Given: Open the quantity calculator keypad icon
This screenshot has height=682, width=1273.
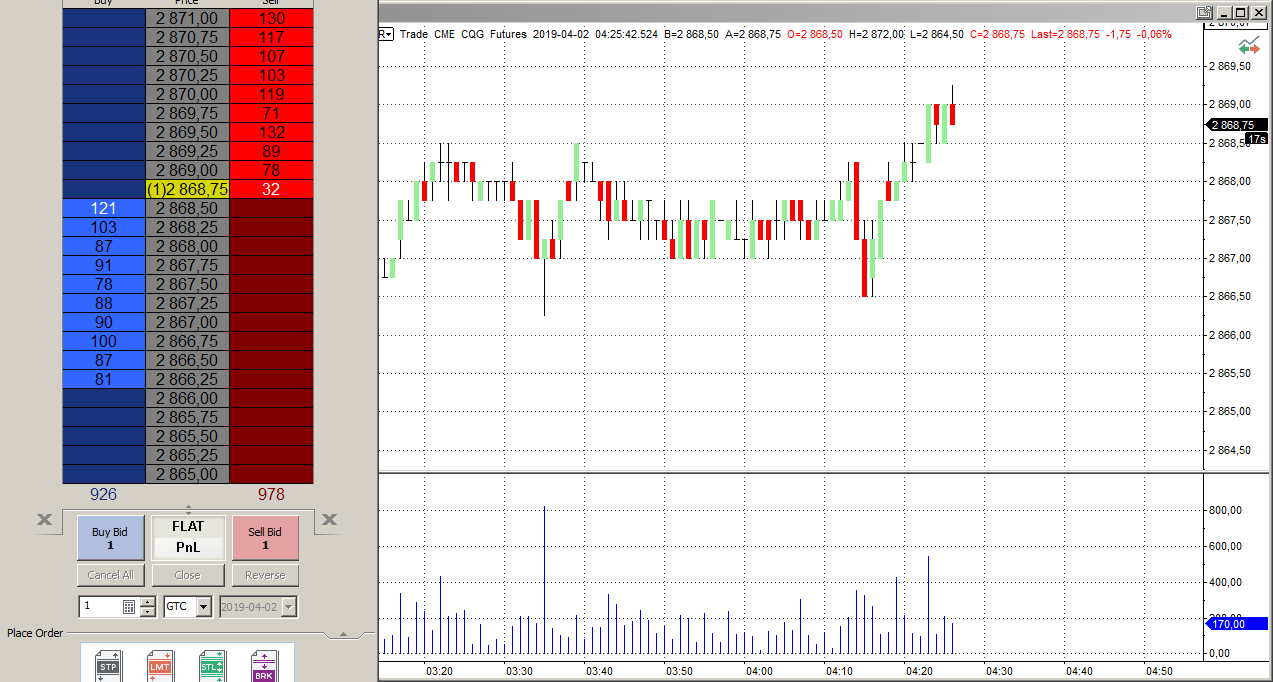Looking at the screenshot, I should coord(129,606).
